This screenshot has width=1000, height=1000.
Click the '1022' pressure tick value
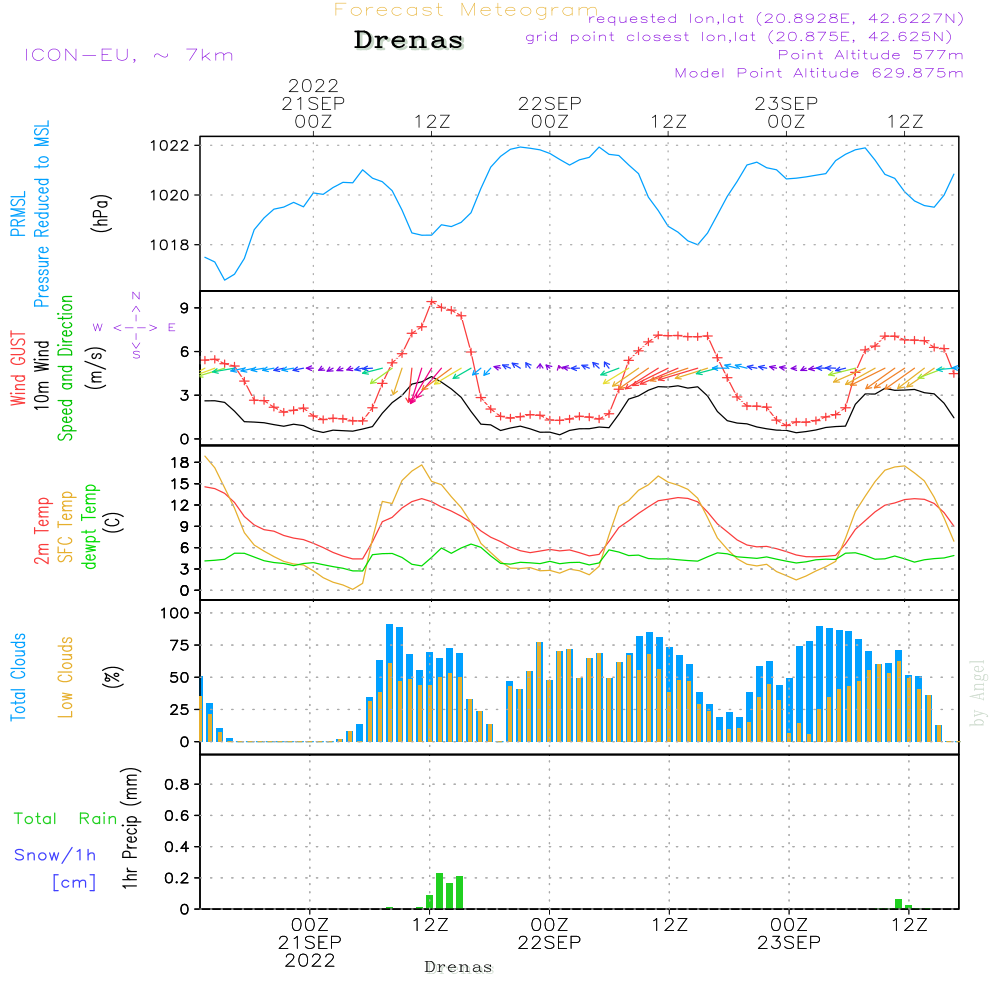(170, 145)
